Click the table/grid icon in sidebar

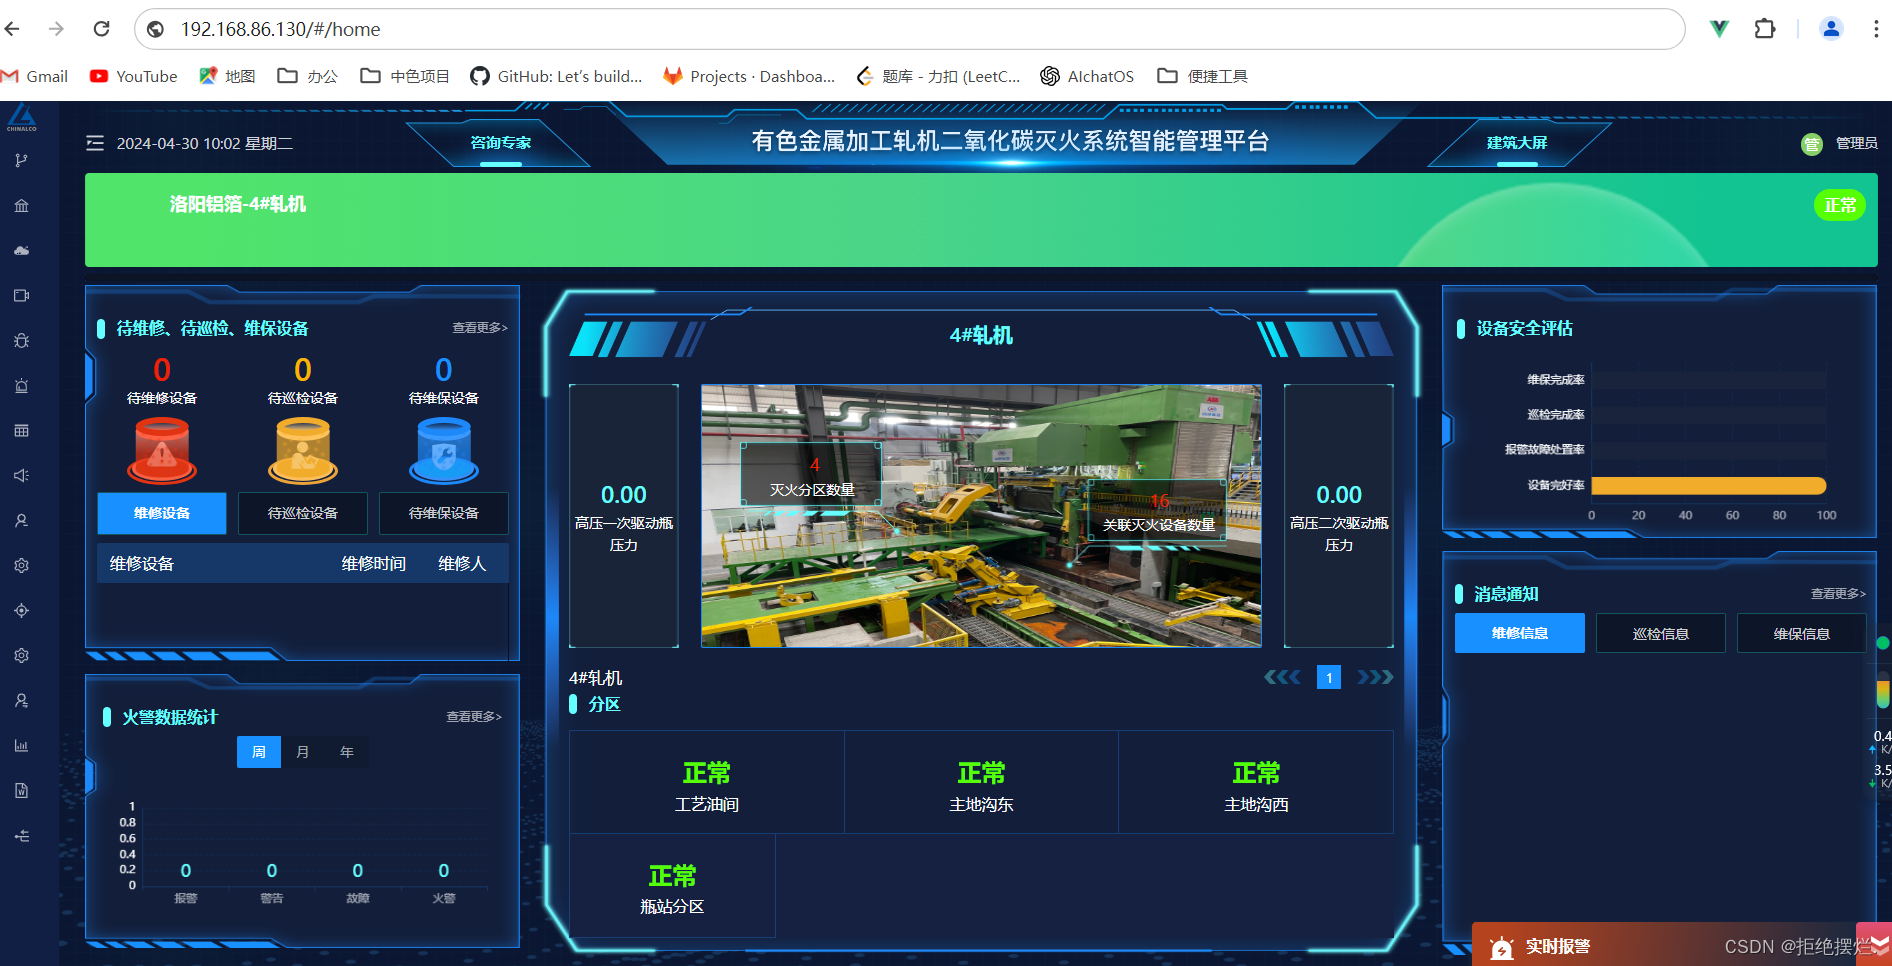pyautogui.click(x=21, y=430)
